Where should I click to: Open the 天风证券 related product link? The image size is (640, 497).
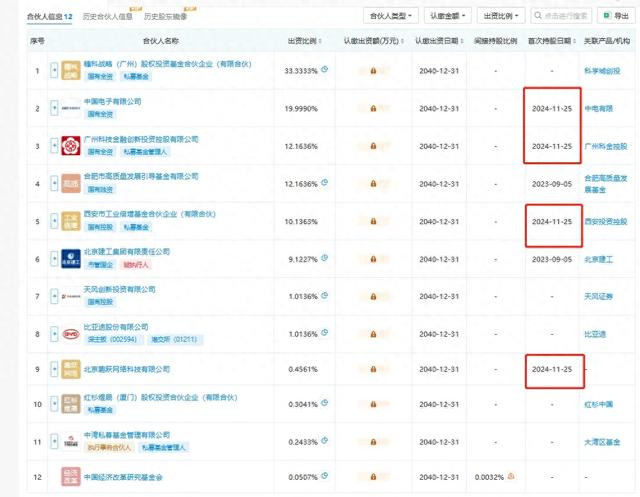(598, 296)
